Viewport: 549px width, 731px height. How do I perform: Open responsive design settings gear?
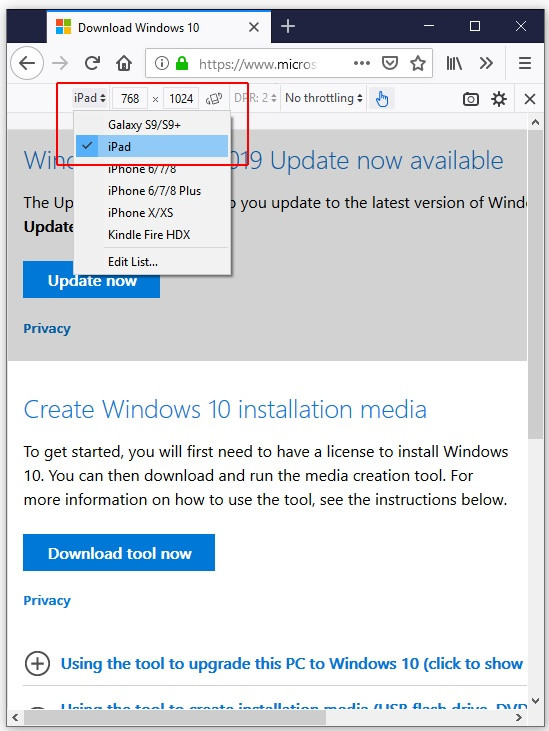click(499, 99)
